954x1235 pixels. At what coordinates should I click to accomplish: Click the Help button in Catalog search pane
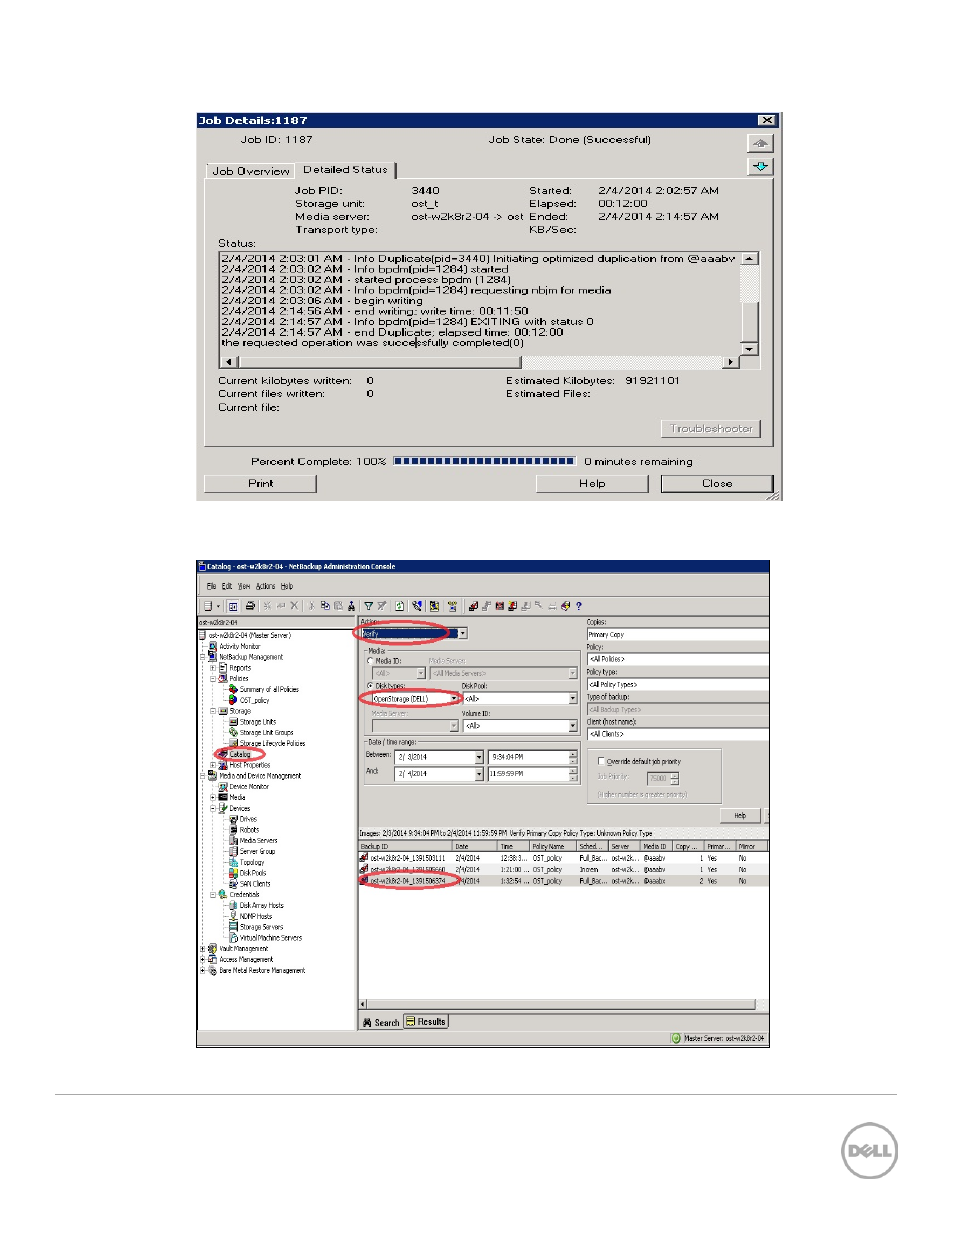(740, 815)
